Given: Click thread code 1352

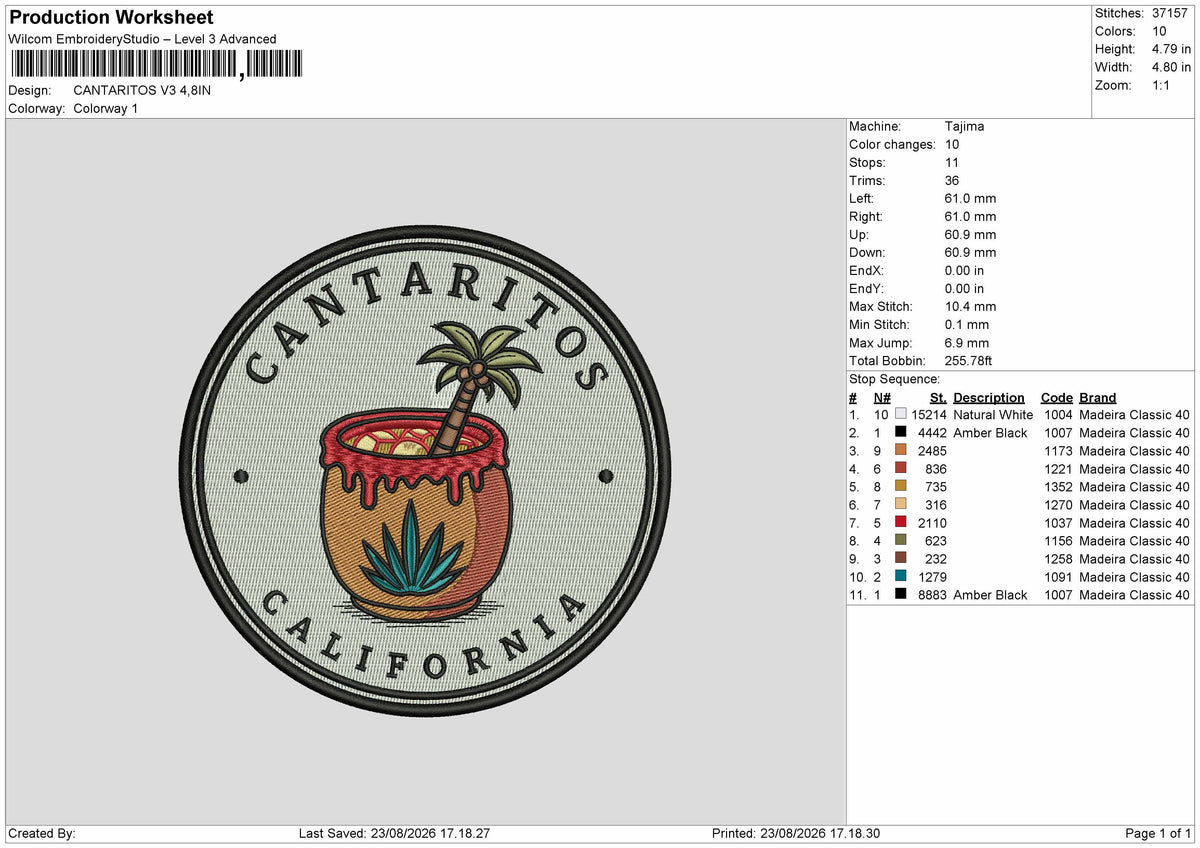Looking at the screenshot, I should (x=1059, y=486).
